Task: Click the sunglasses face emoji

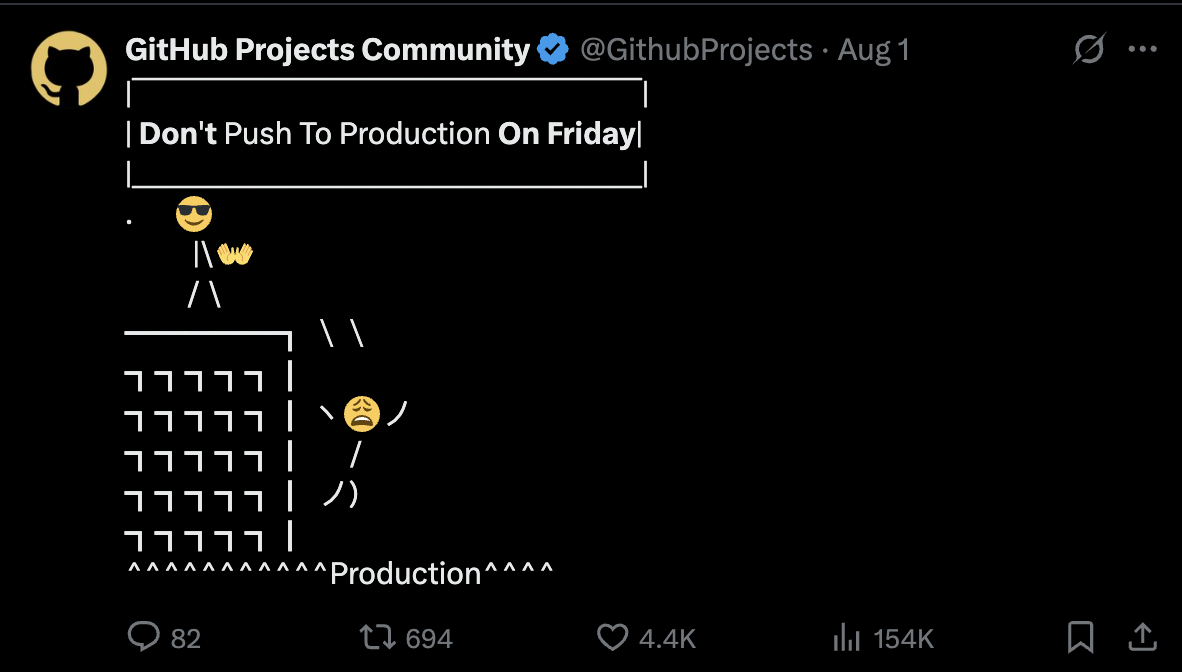Action: tap(194, 214)
